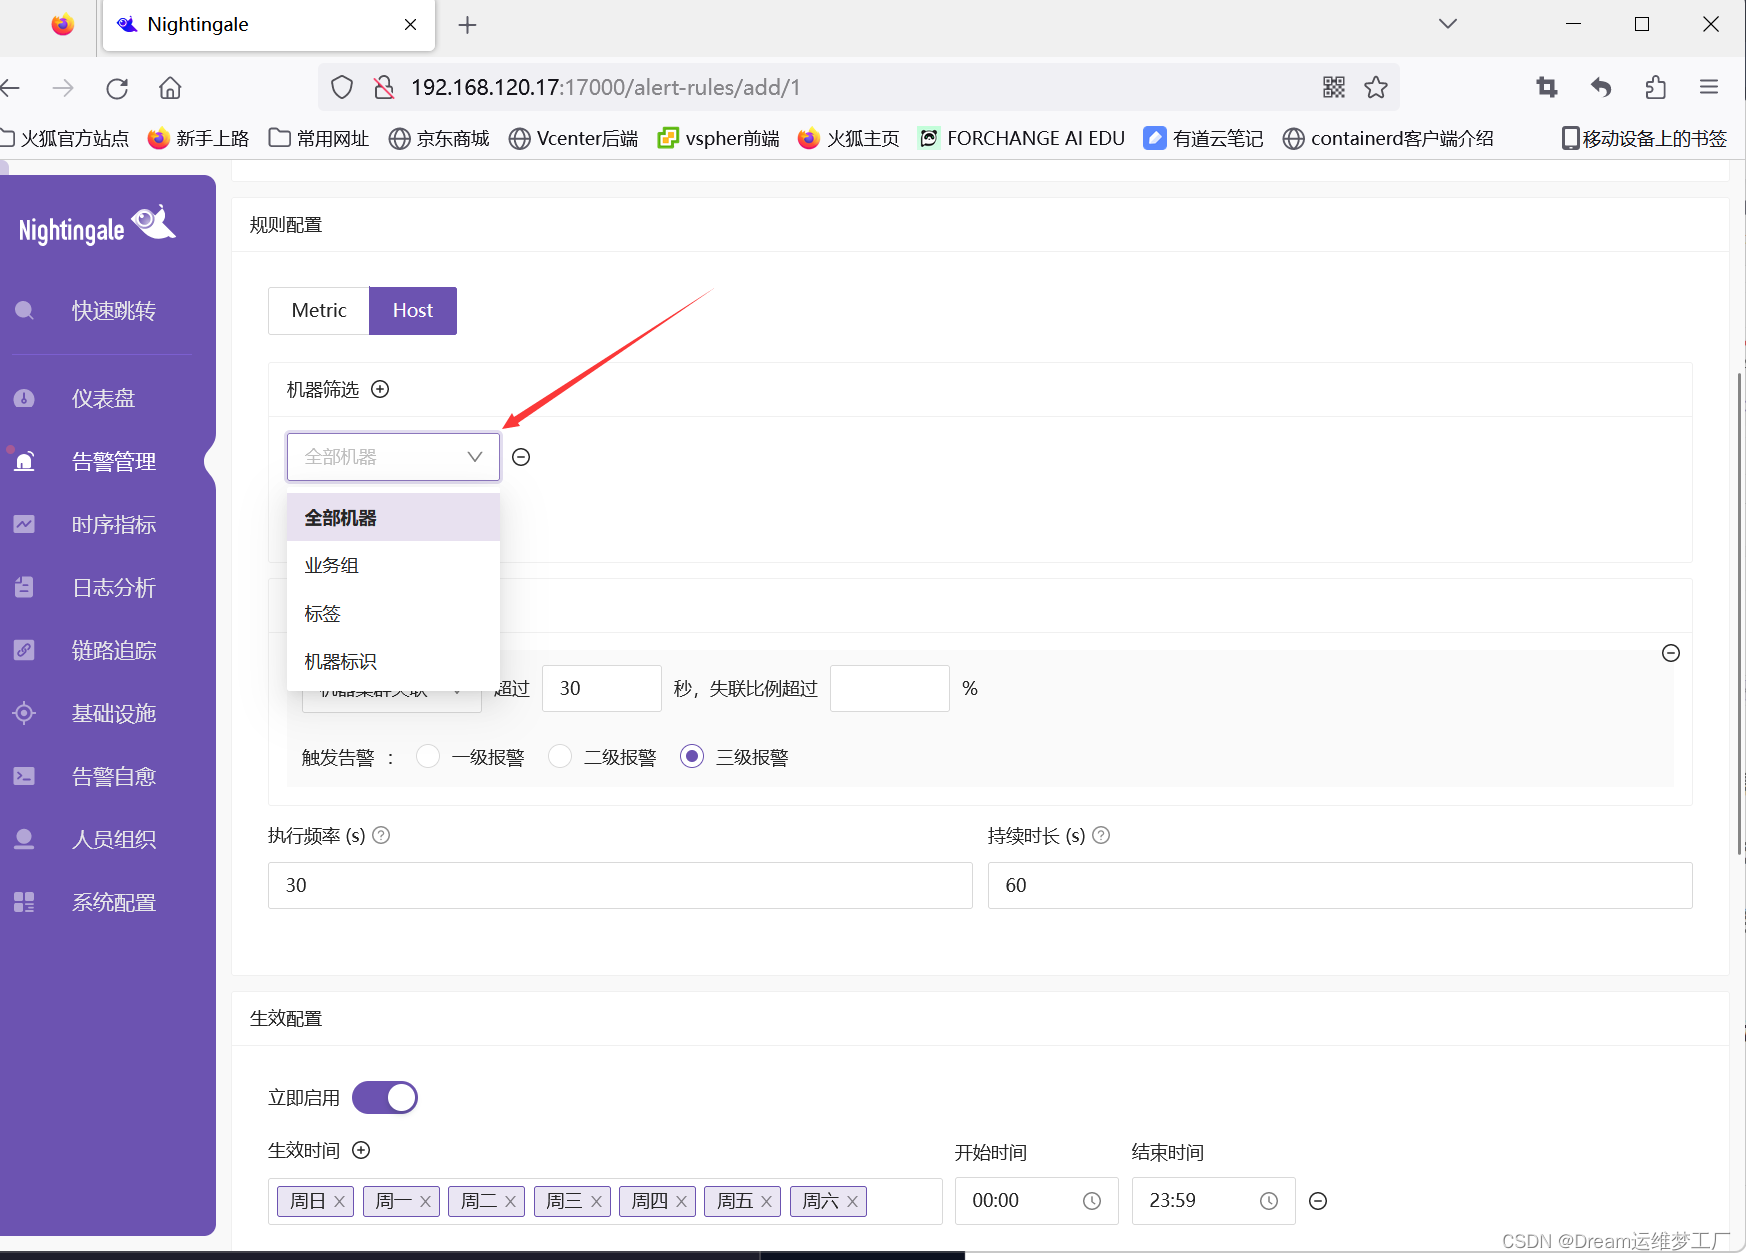Open the screenshot crop tool
Image resolution: width=1746 pixels, height=1260 pixels.
tap(1547, 88)
